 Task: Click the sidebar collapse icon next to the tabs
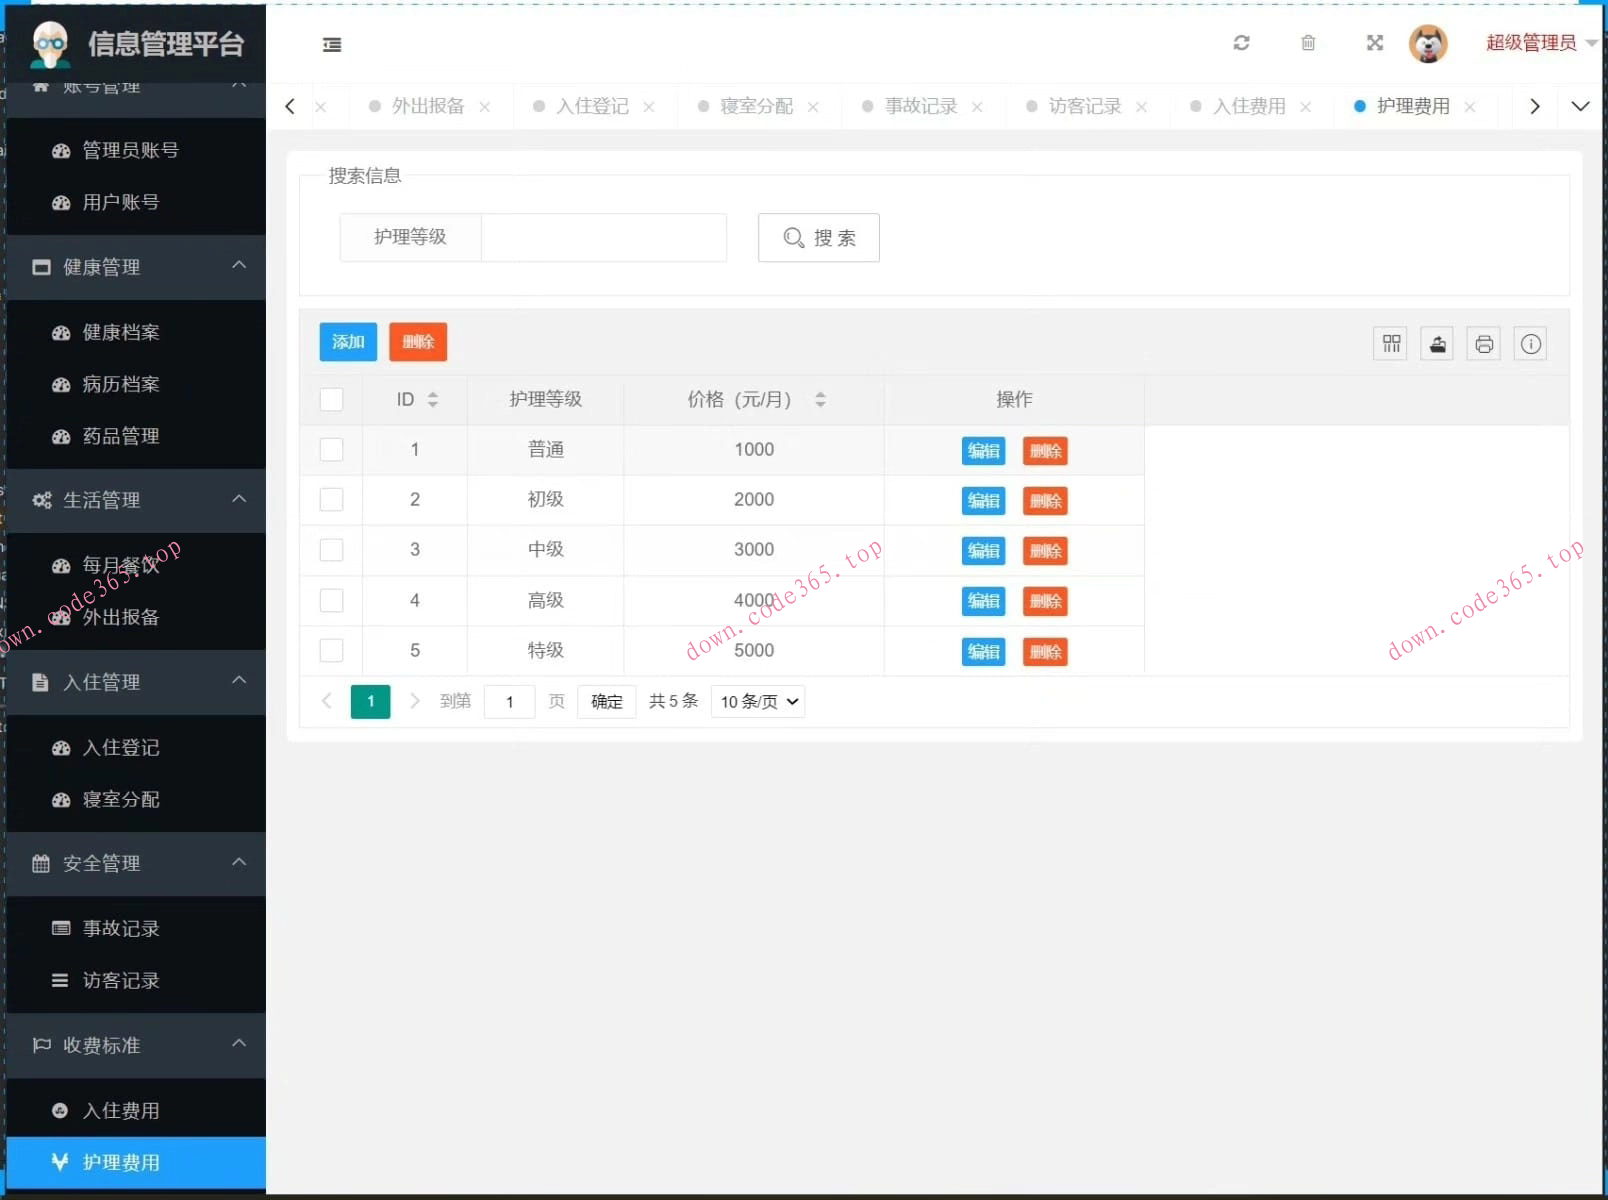[332, 44]
